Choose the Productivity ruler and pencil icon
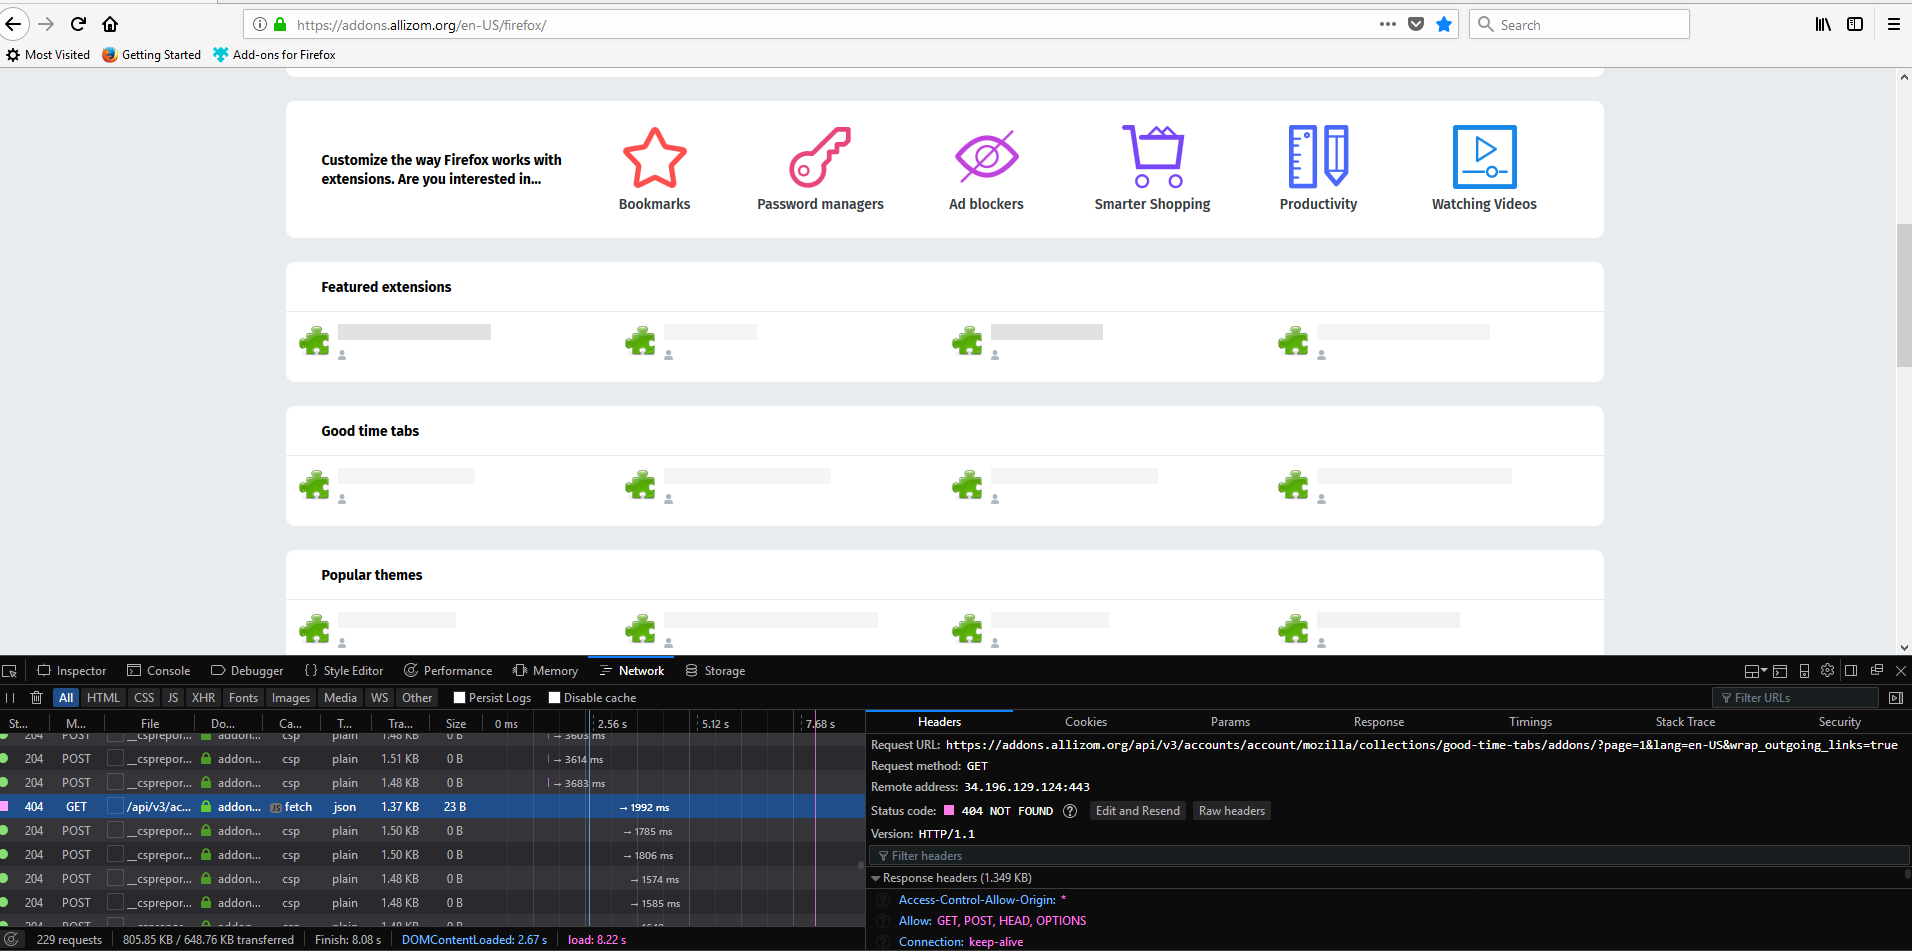This screenshot has height=951, width=1912. pos(1319,157)
